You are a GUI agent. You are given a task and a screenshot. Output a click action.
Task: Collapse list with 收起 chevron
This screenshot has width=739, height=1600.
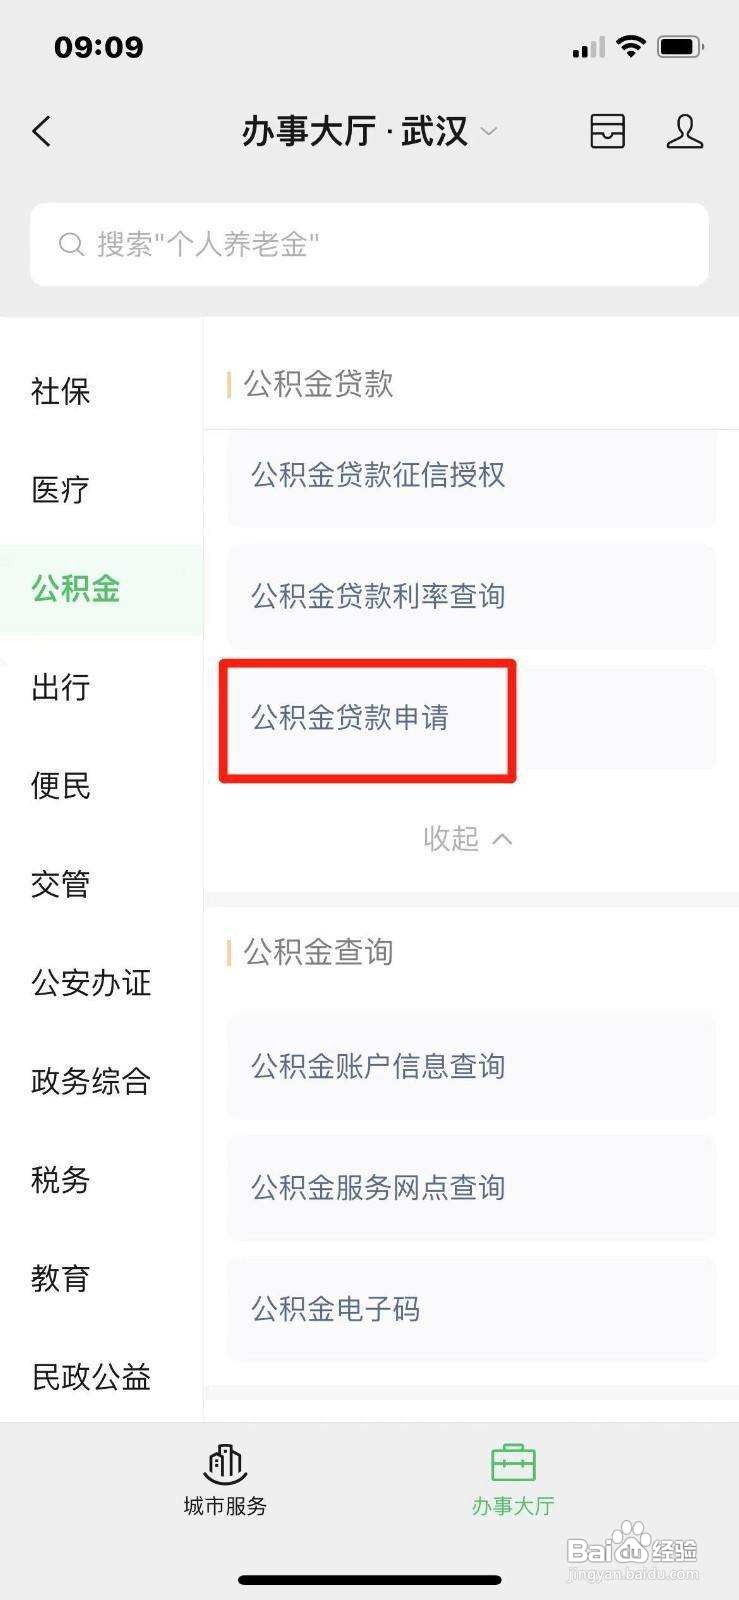tap(467, 838)
